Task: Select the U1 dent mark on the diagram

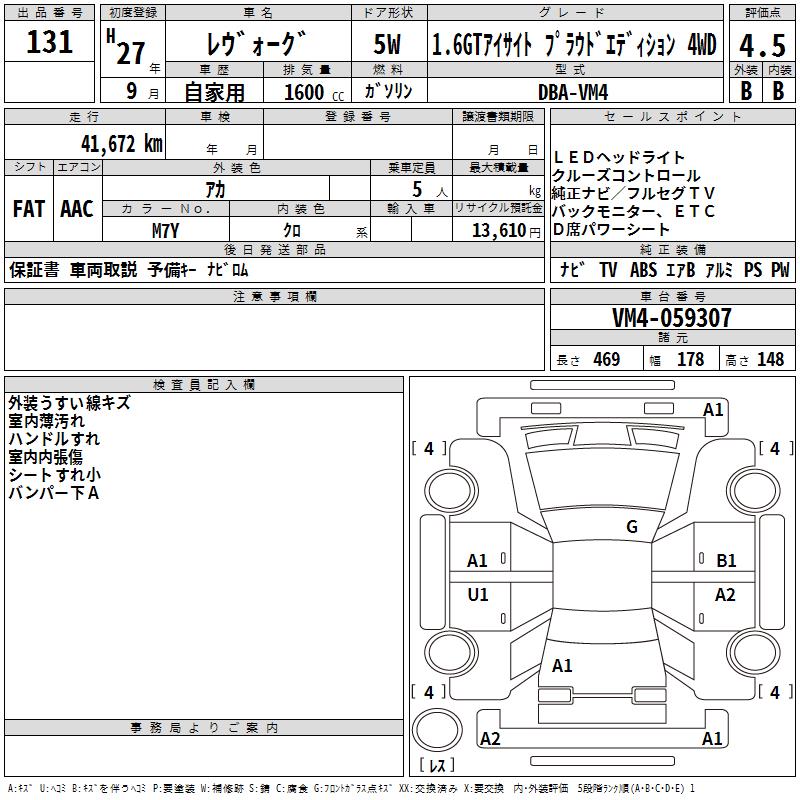Action: pyautogui.click(x=478, y=594)
